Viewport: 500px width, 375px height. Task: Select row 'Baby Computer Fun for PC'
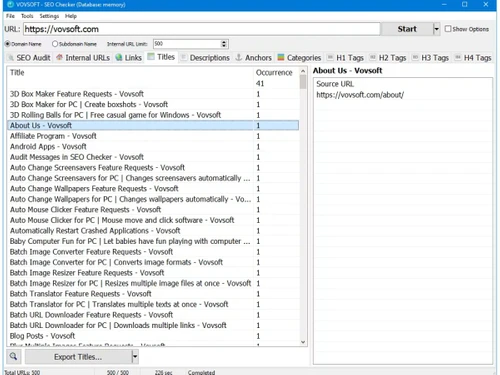153,241
